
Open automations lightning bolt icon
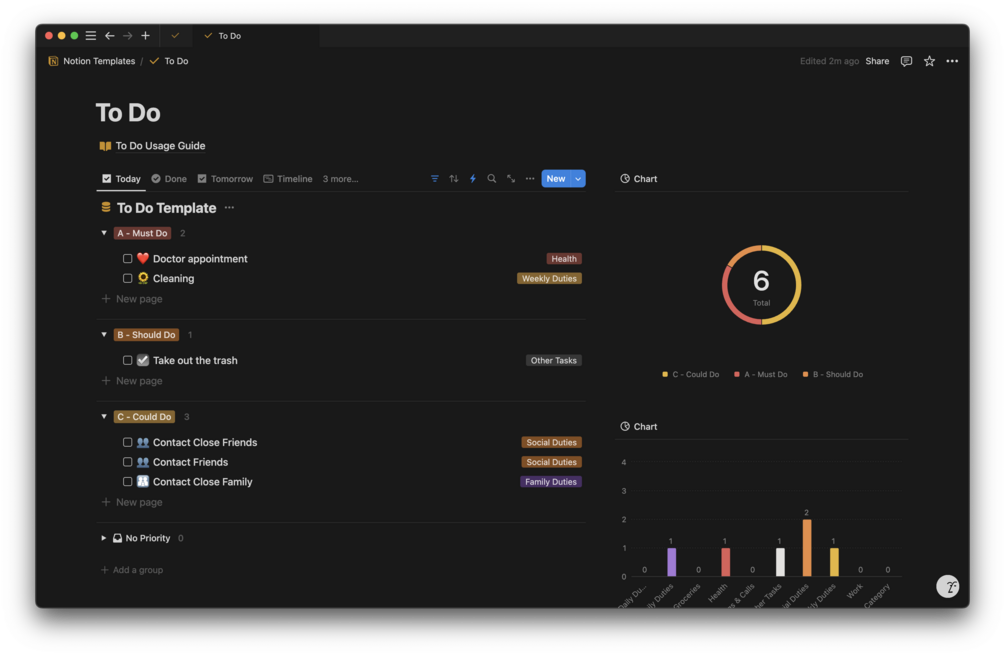pyautogui.click(x=473, y=179)
